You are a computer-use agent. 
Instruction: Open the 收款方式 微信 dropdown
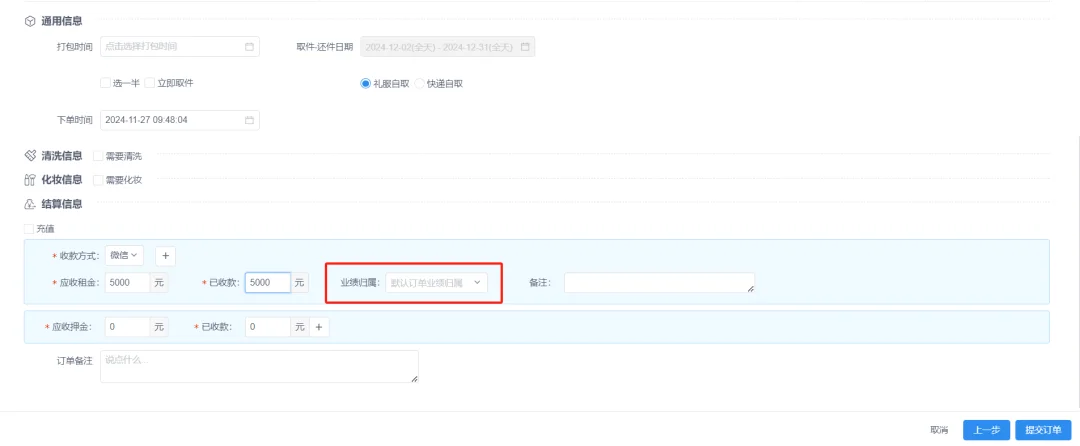[x=124, y=256]
